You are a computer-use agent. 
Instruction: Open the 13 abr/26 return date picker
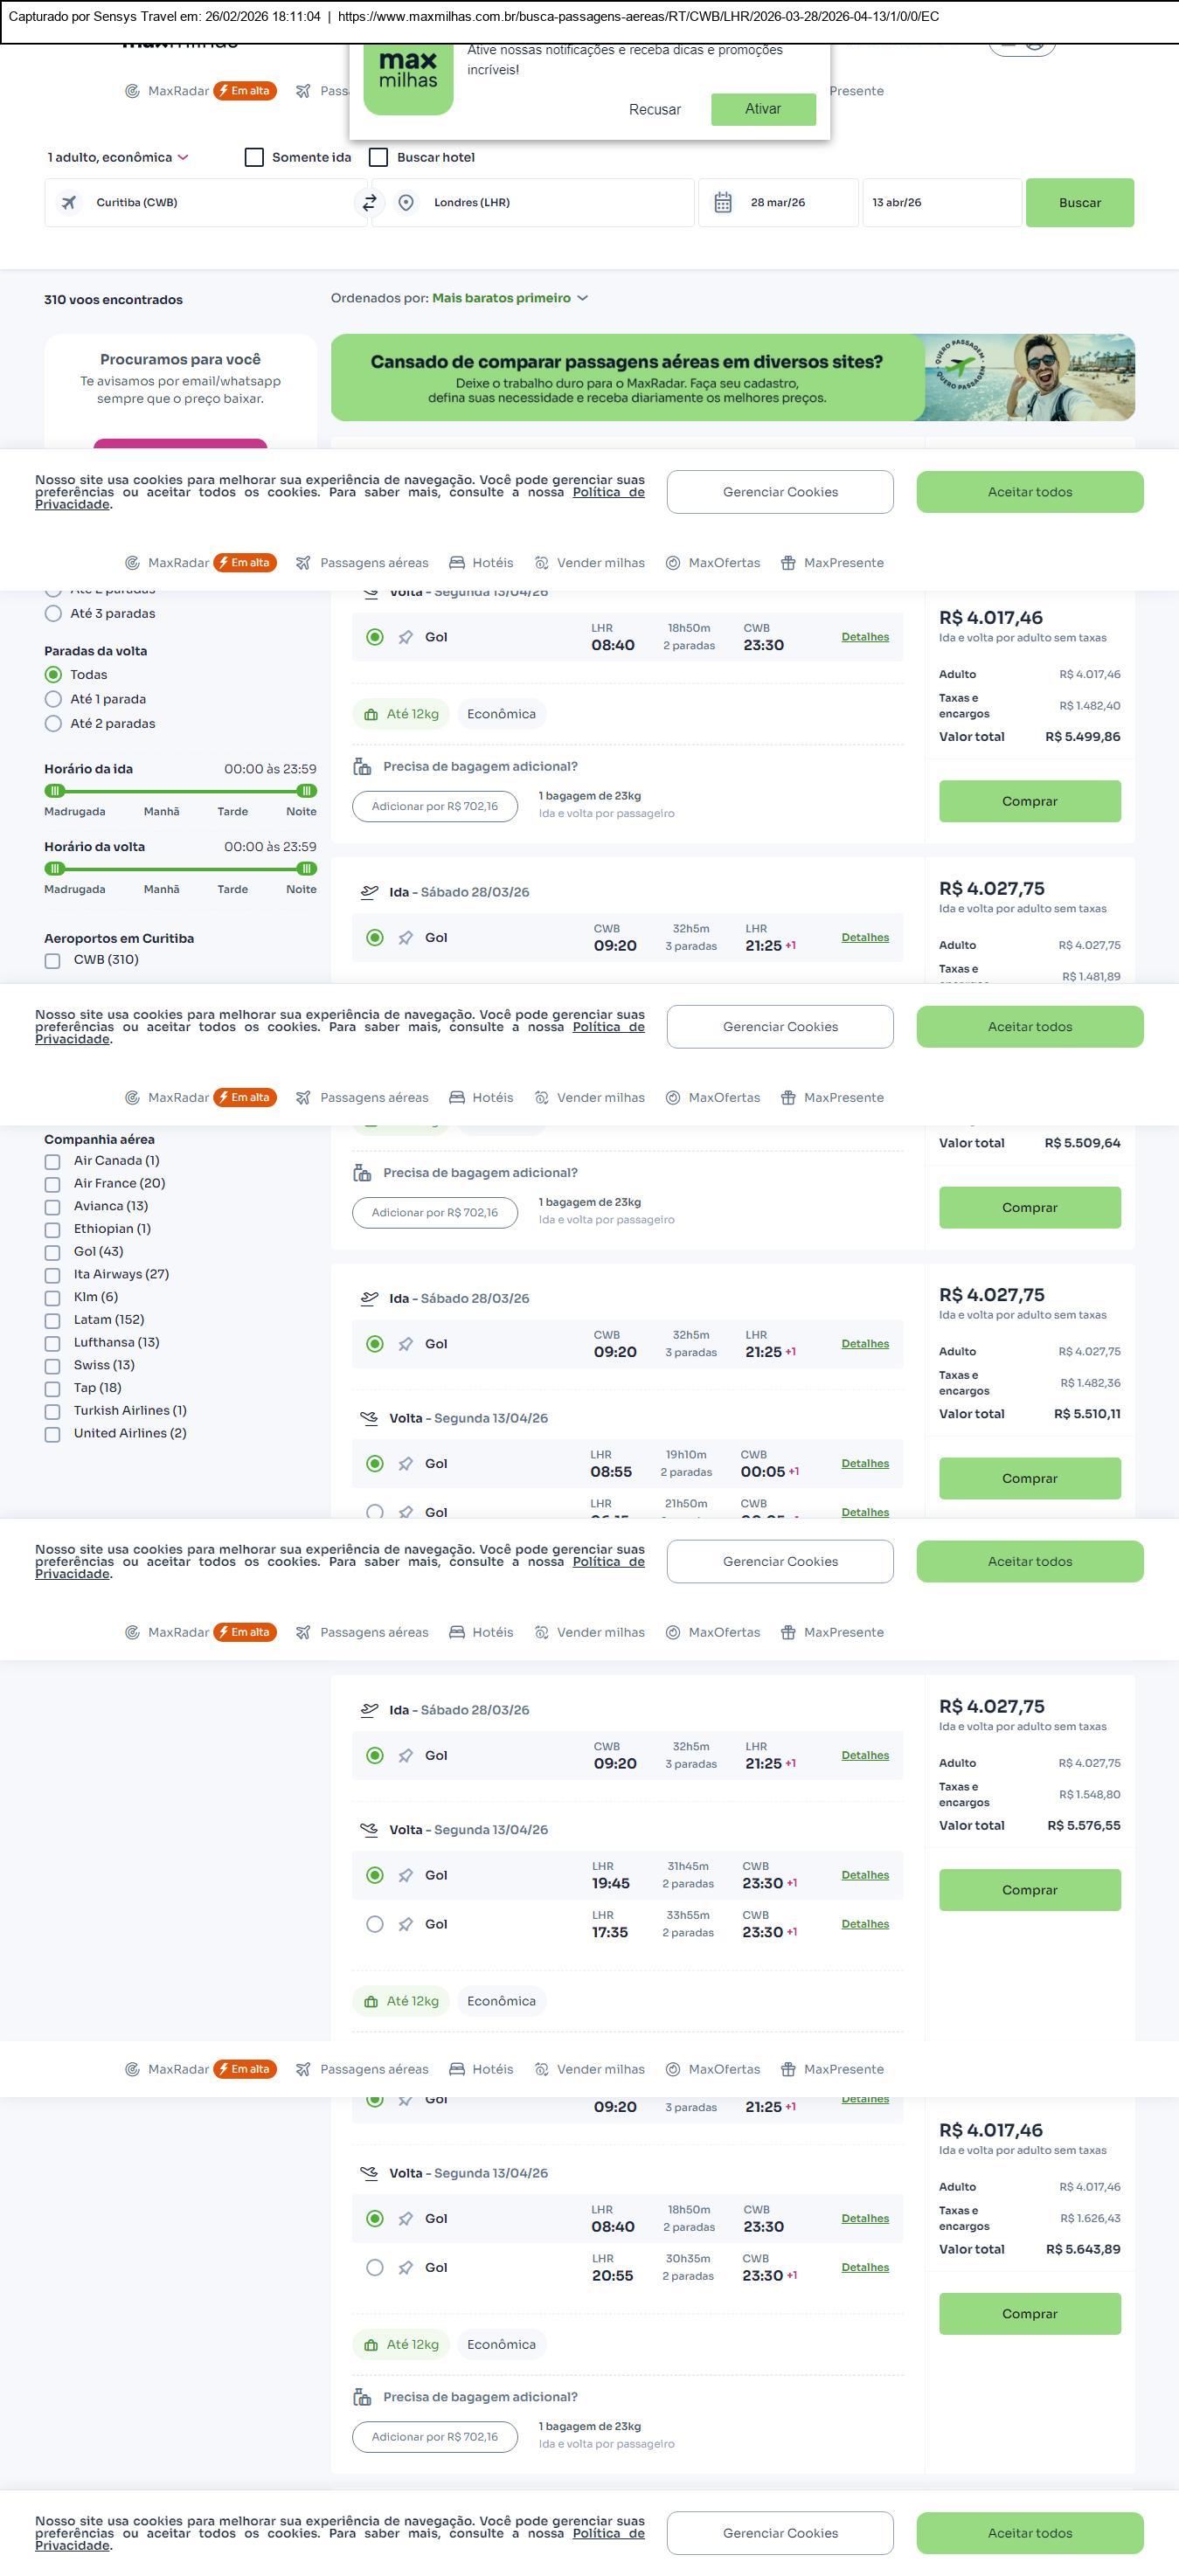(x=941, y=203)
